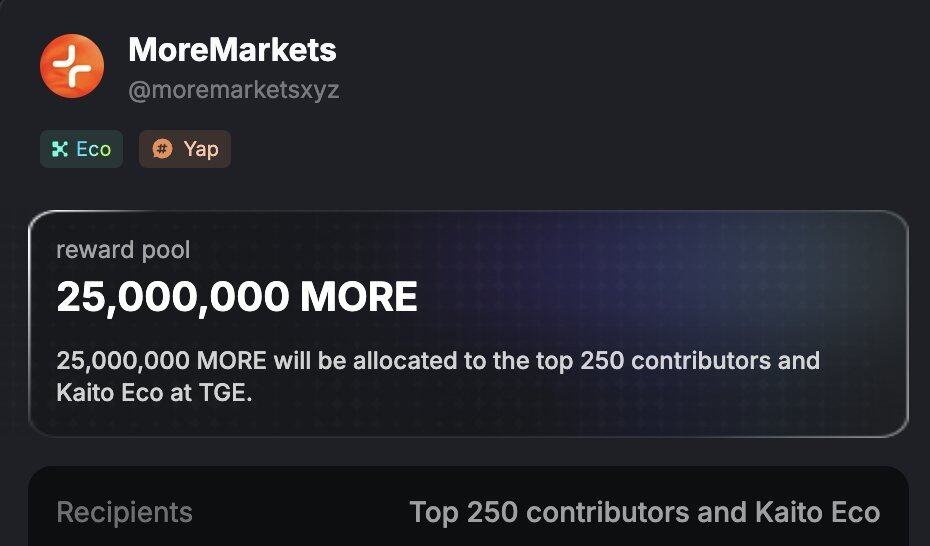Open the MoreMarkets project name title

tap(232, 50)
